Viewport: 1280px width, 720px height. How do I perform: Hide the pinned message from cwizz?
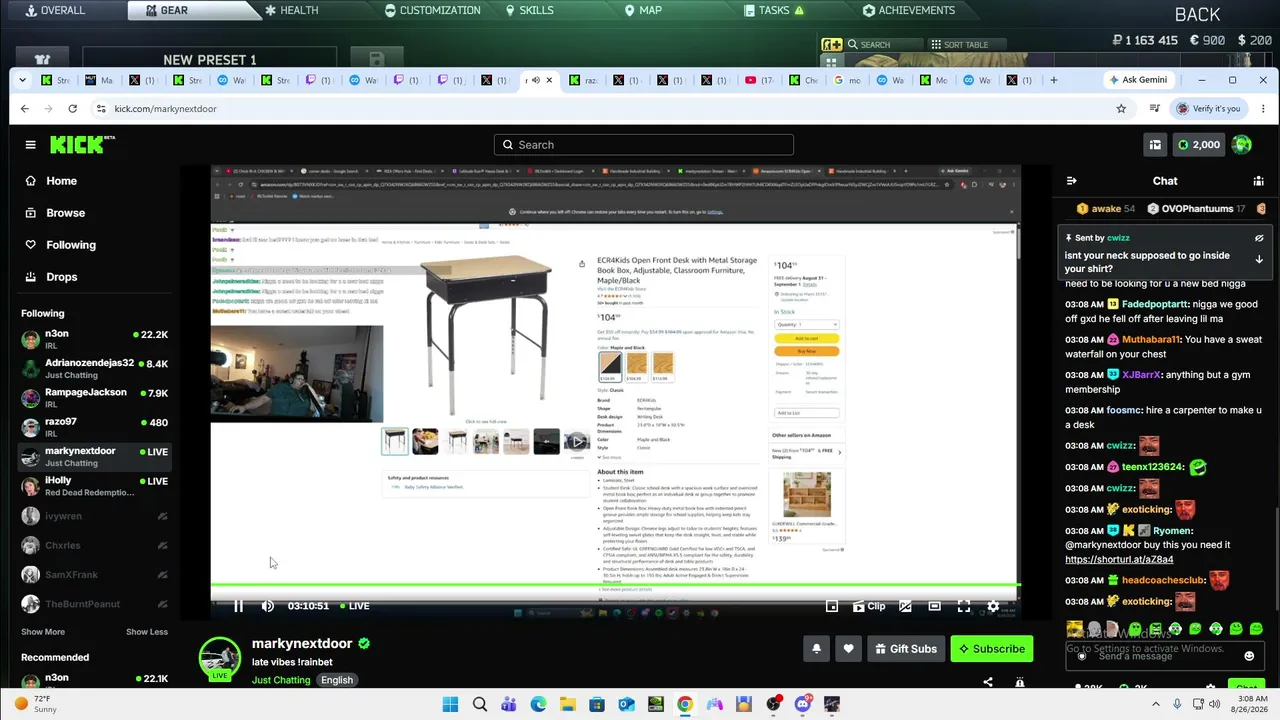1259,238
